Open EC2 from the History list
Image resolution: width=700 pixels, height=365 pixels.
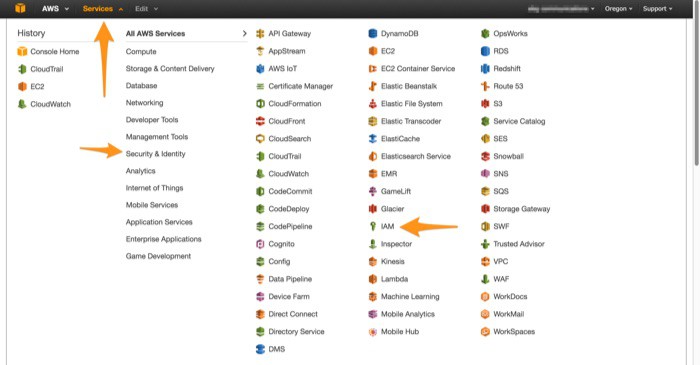tap(31, 86)
